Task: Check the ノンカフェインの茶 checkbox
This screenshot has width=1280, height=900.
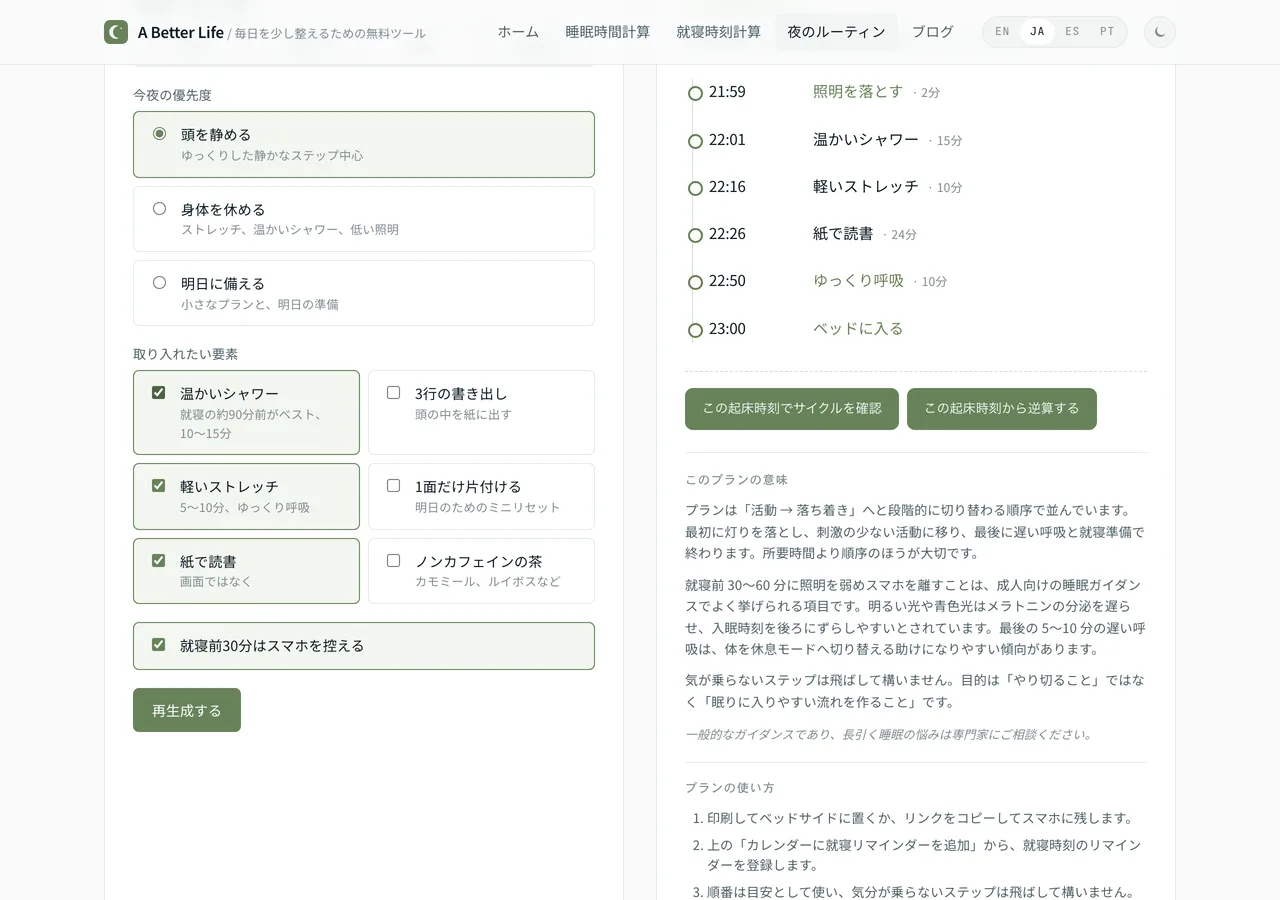Action: pos(393,560)
